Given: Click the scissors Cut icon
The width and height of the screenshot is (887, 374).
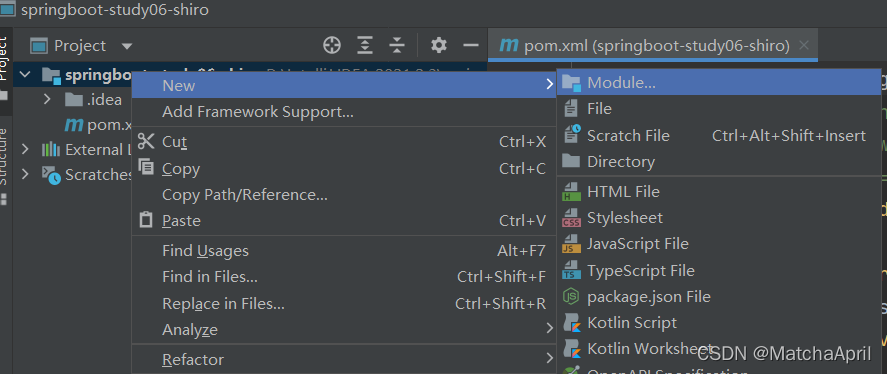Looking at the screenshot, I should coord(146,140).
